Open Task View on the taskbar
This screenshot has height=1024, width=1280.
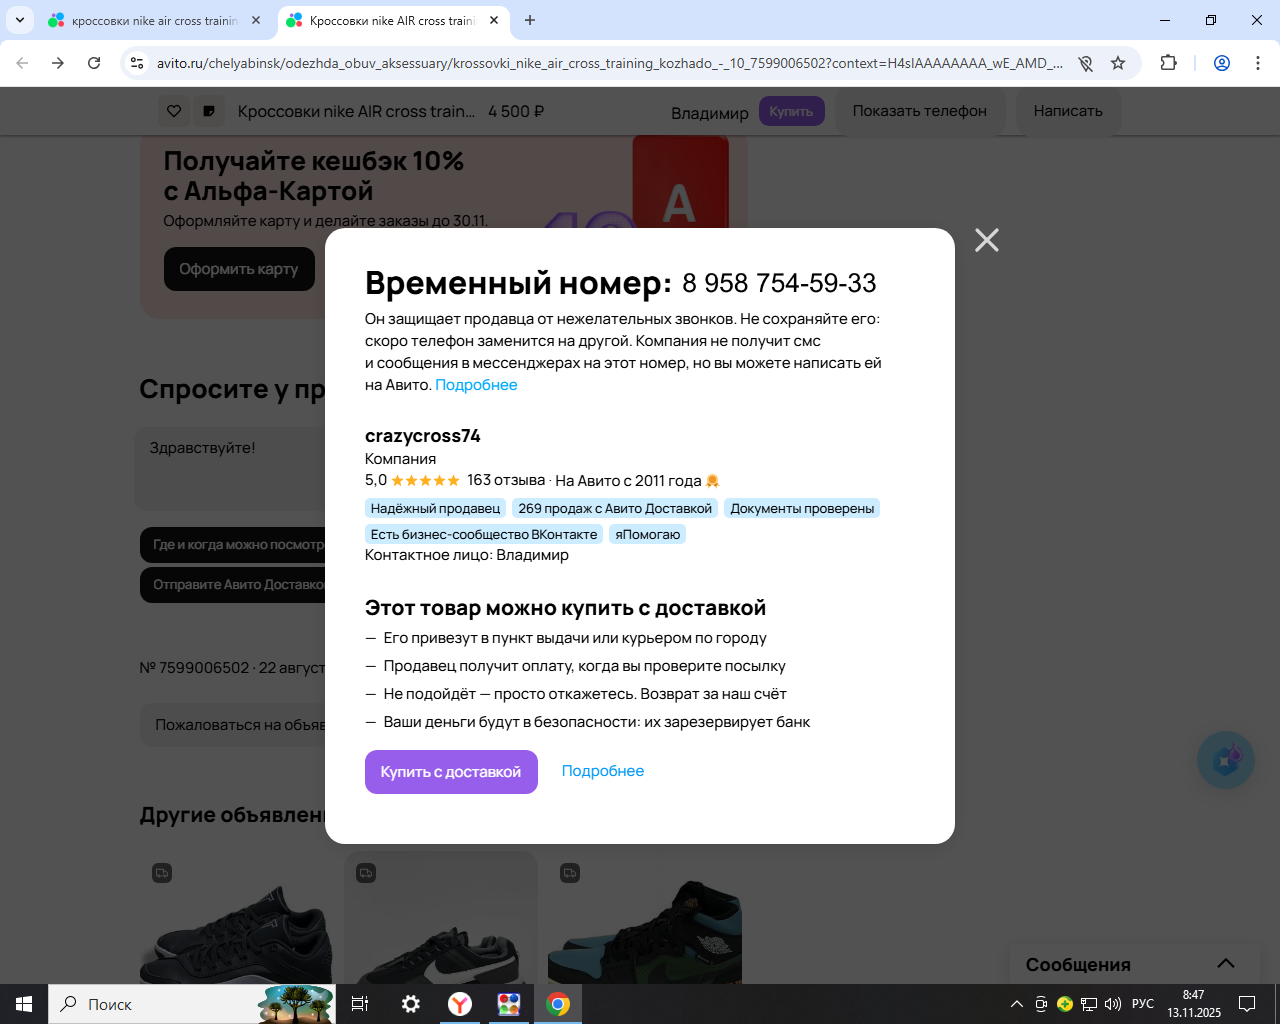click(360, 1004)
